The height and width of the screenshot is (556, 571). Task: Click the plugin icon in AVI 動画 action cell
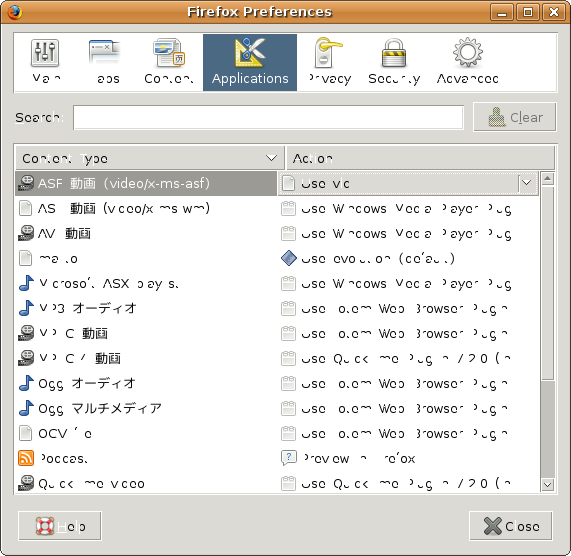(288, 233)
